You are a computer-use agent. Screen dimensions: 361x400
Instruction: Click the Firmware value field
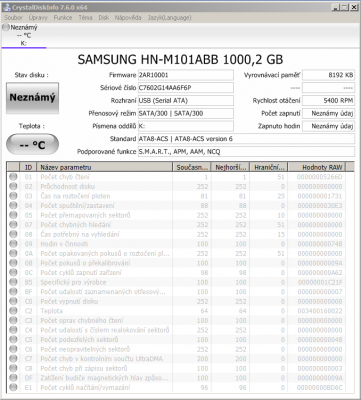186,75
